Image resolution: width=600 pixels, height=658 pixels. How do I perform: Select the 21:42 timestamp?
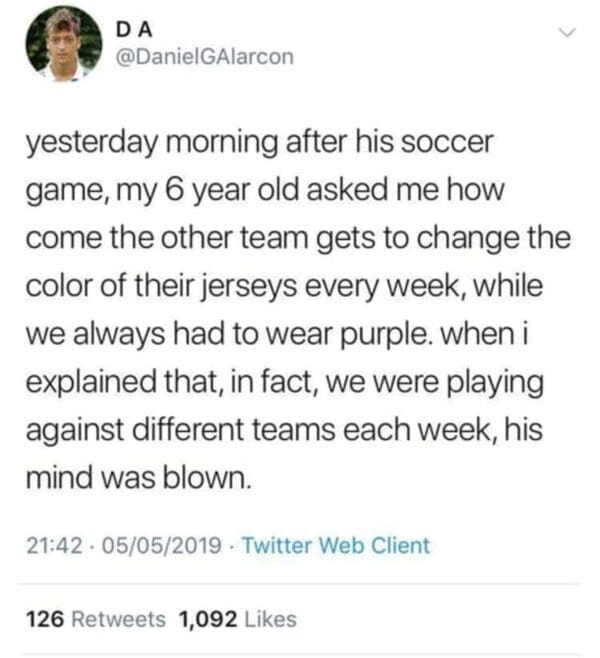pos(55,546)
